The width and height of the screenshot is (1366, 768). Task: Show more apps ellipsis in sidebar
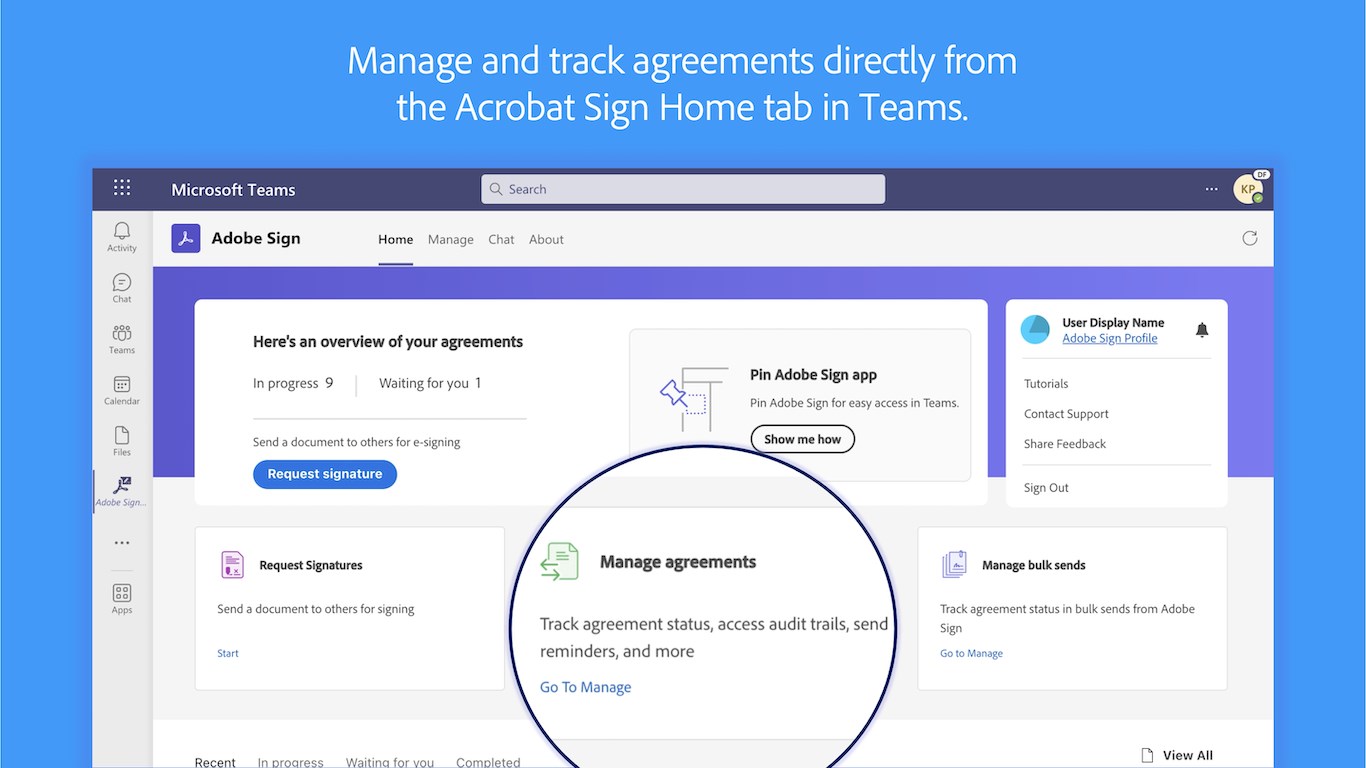[x=122, y=543]
